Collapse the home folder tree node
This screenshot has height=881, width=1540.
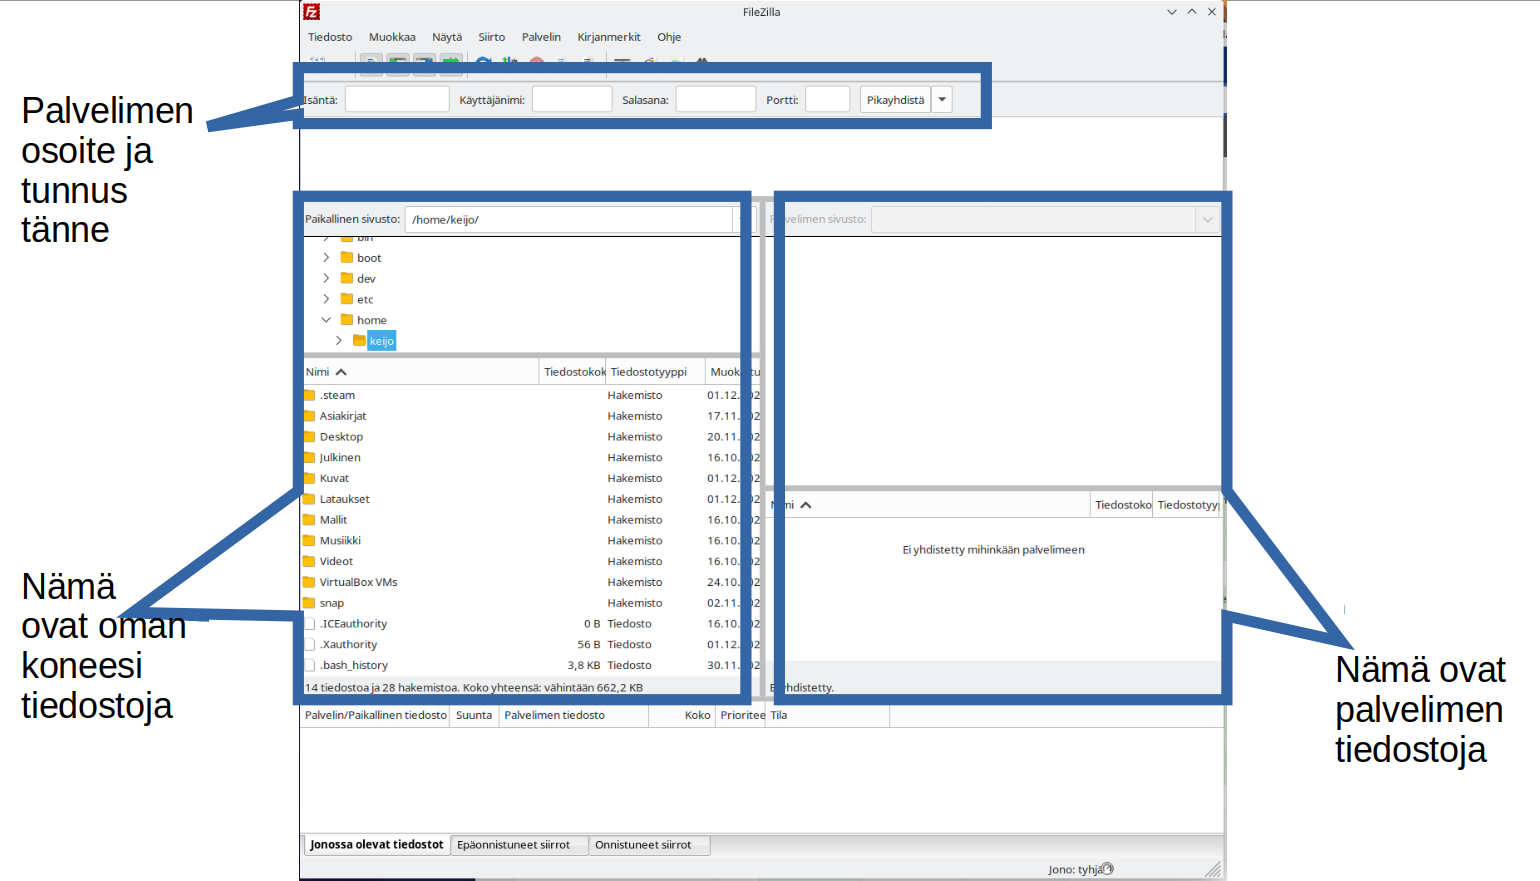pos(326,320)
